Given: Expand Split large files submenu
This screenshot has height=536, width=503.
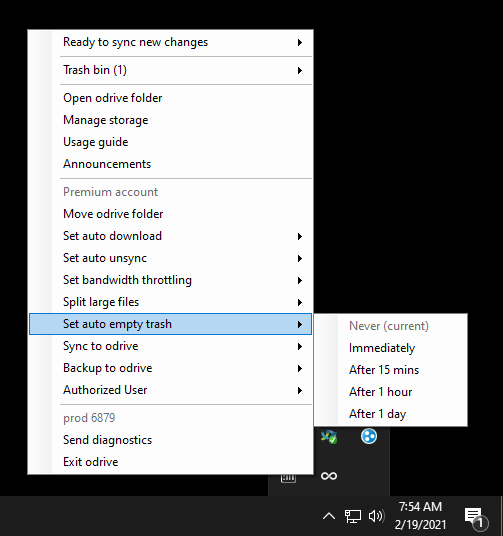Looking at the screenshot, I should [x=170, y=302].
